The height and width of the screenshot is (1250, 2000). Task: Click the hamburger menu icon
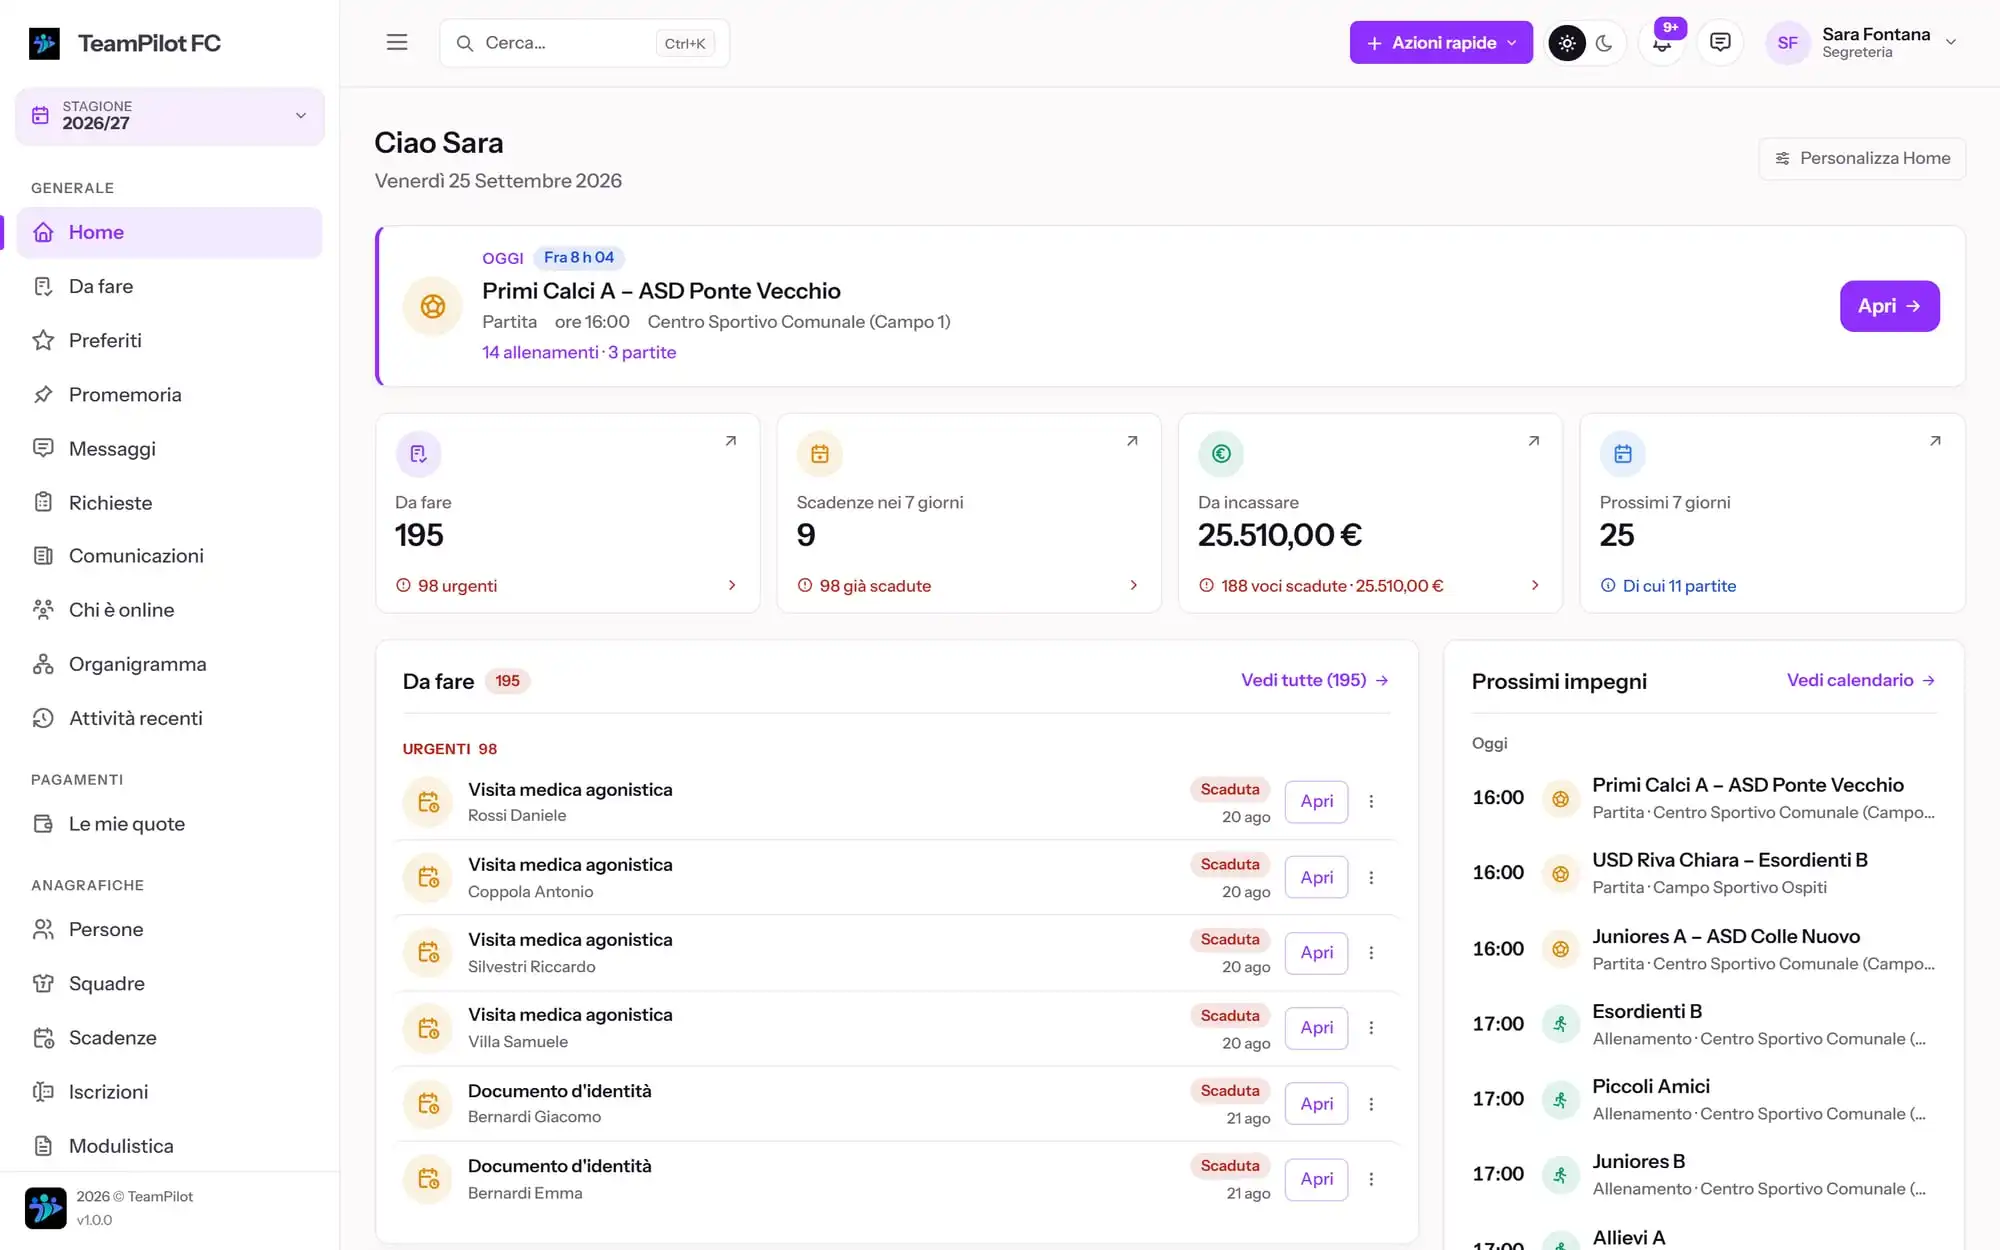pos(397,42)
